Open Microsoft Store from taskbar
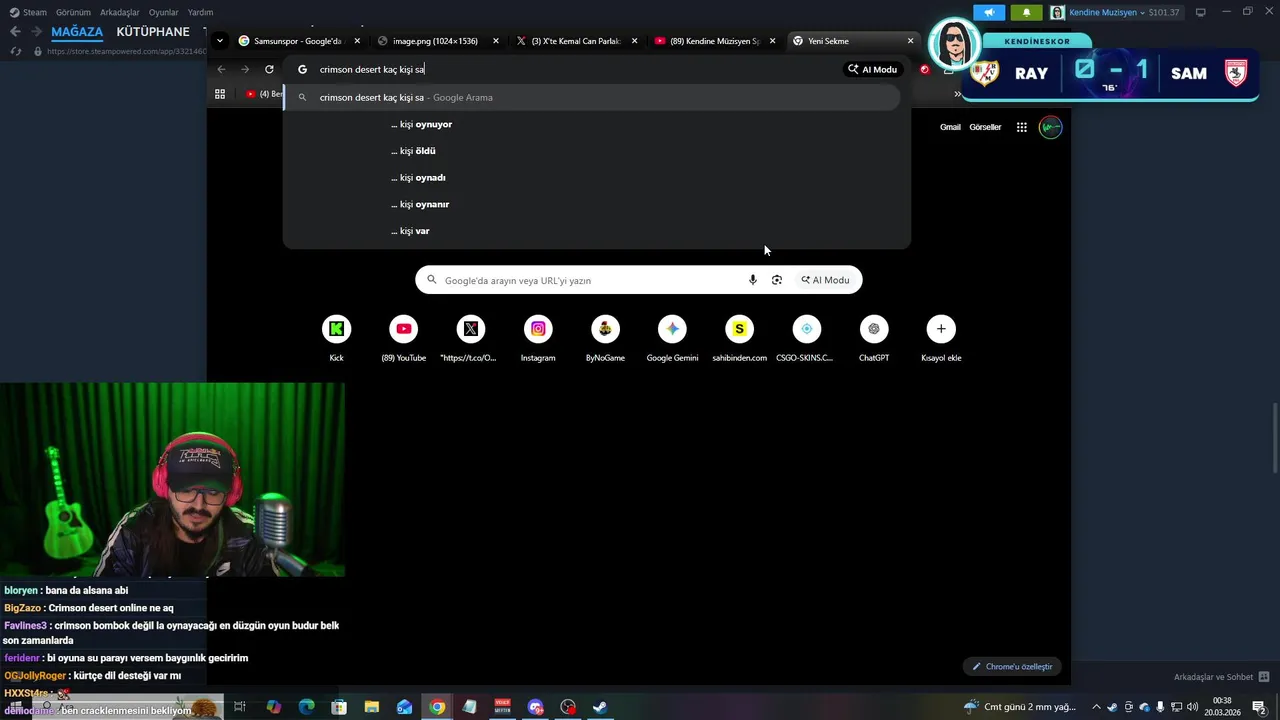This screenshot has height=720, width=1280. (x=339, y=707)
